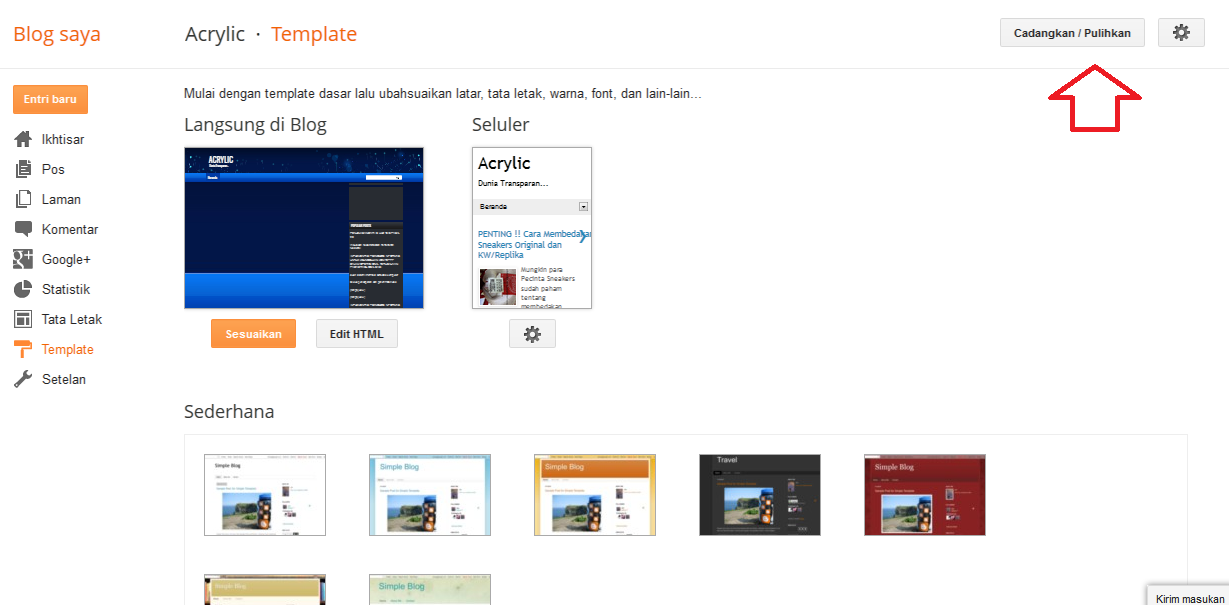Click the orange Sesuaikan button
The image size is (1229, 605).
253,333
